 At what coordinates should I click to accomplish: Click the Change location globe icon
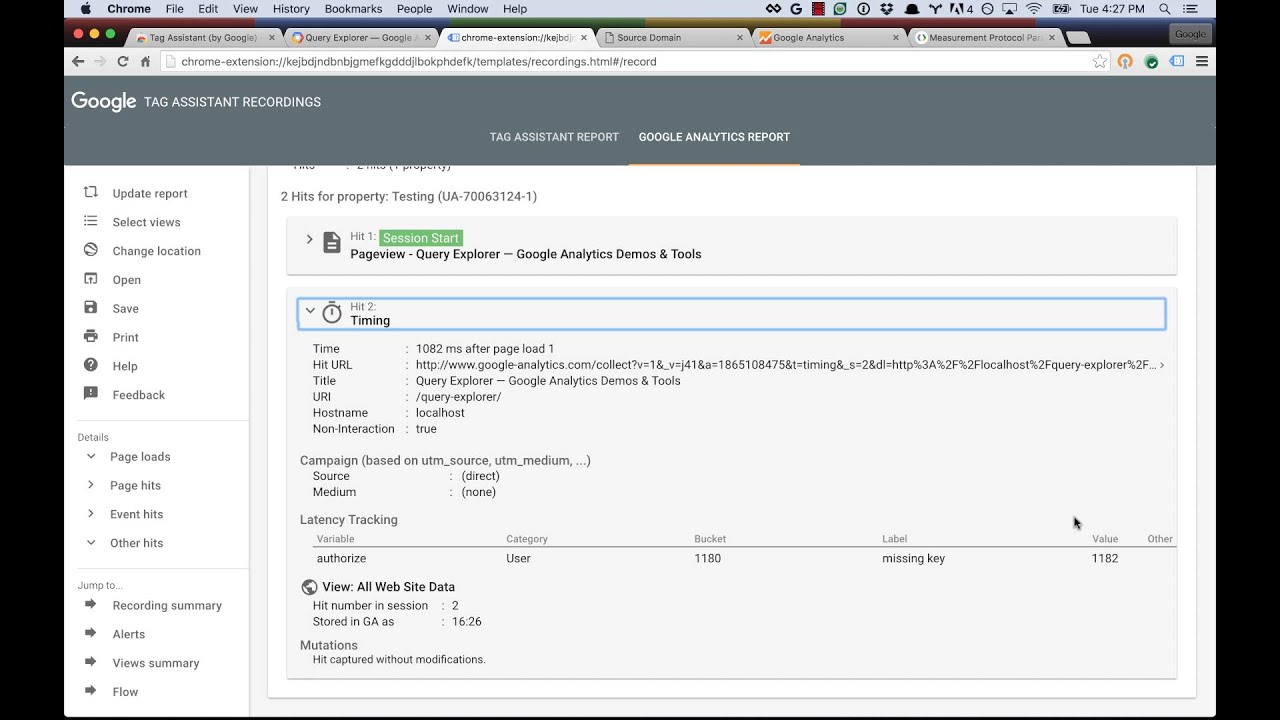pos(91,250)
